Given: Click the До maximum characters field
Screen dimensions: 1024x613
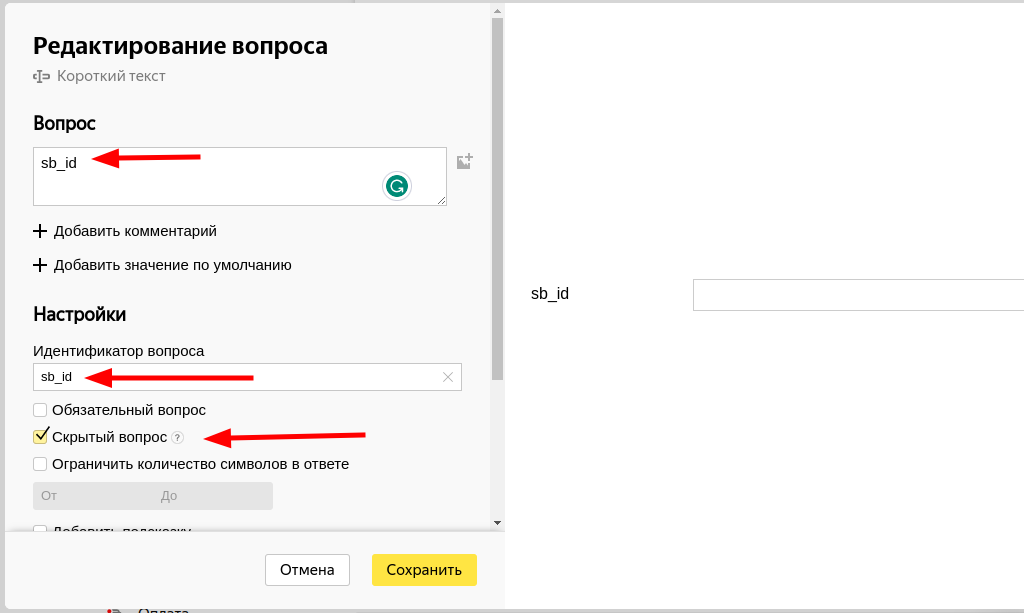Looking at the screenshot, I should (x=212, y=496).
